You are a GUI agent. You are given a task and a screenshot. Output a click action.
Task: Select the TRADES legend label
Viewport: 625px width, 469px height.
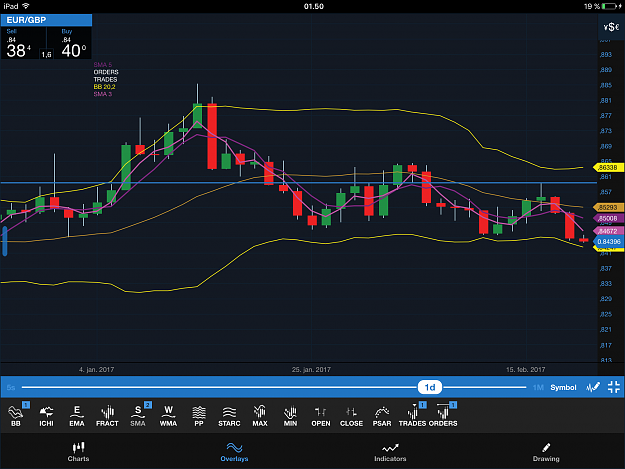point(105,79)
